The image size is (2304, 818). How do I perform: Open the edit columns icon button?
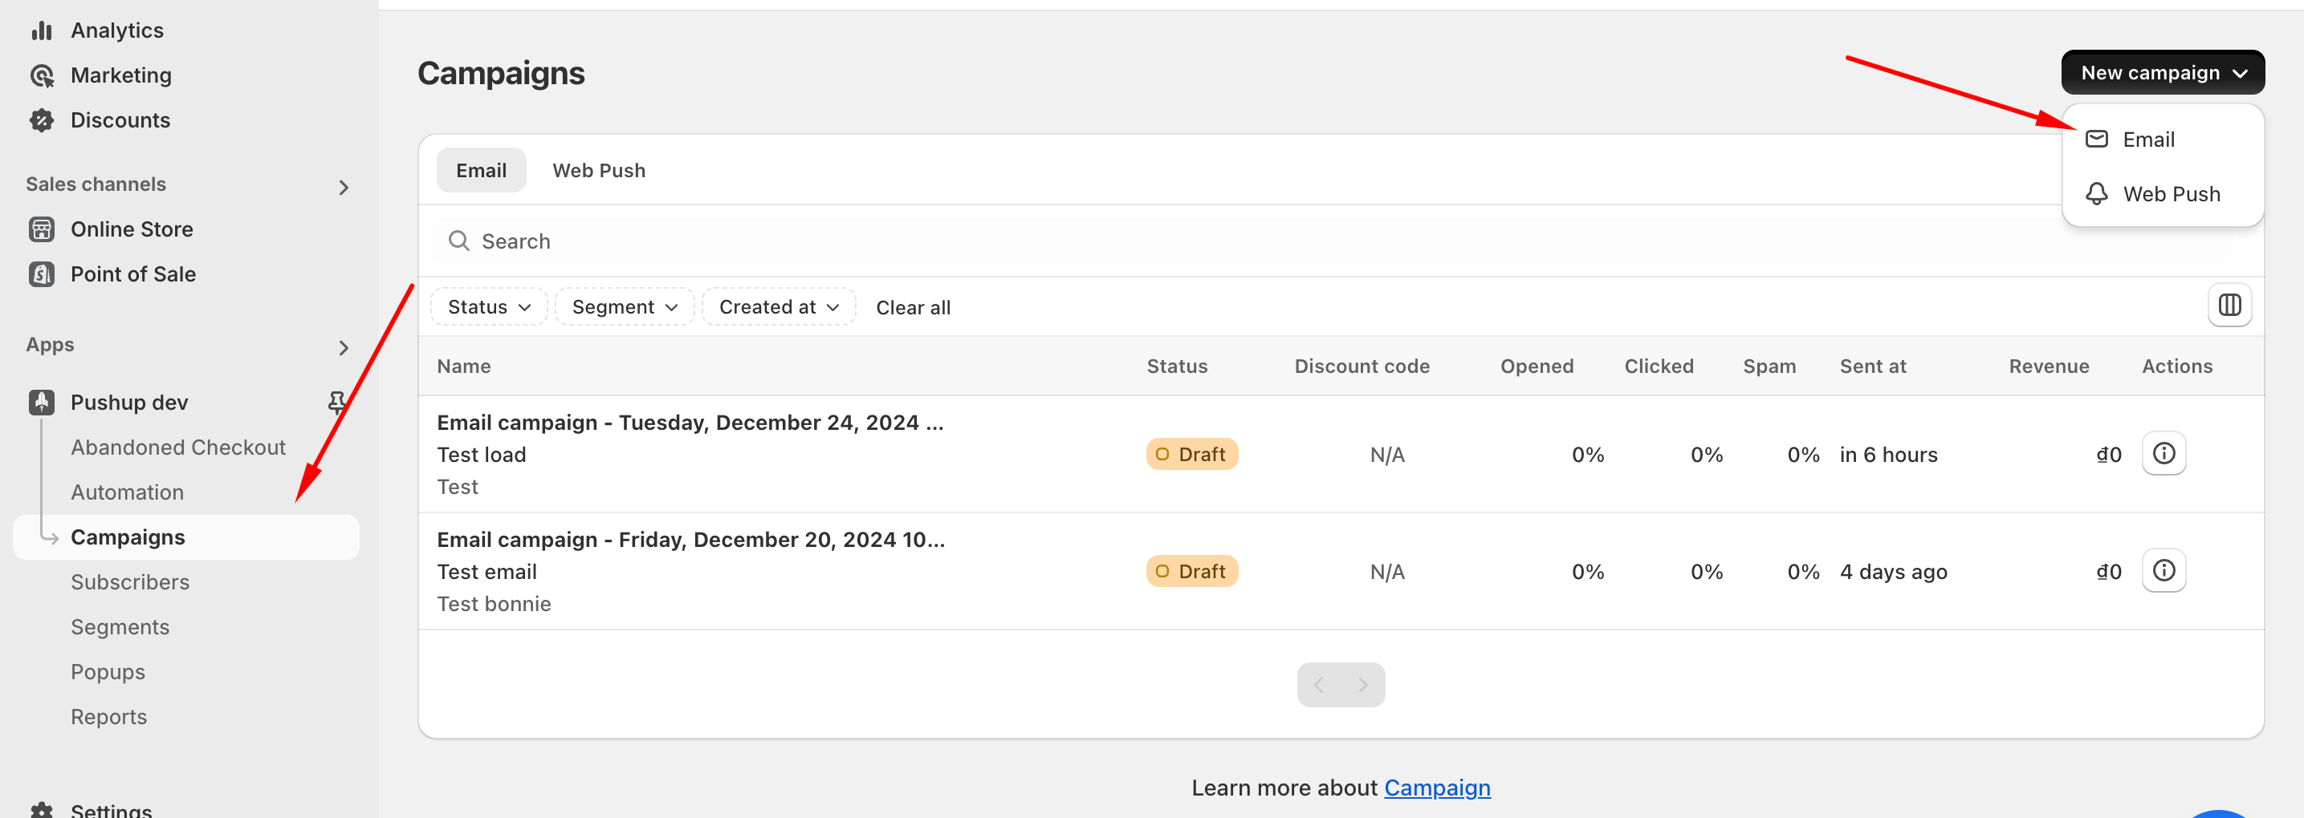[2229, 306]
